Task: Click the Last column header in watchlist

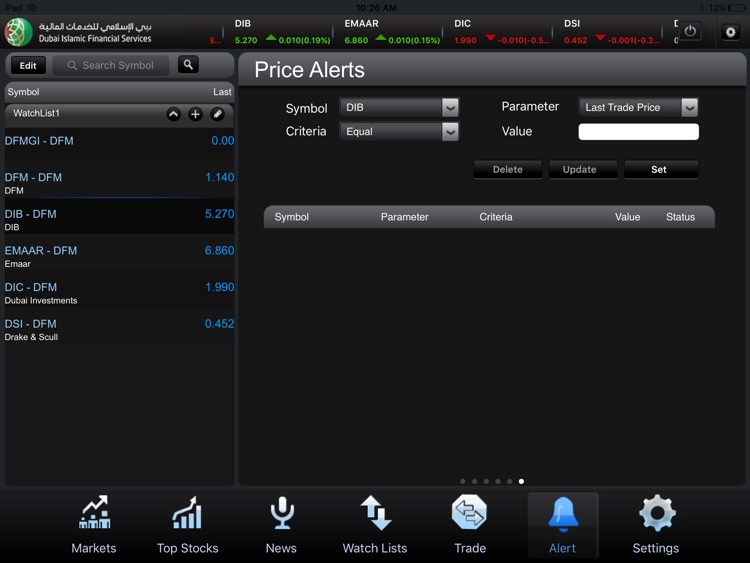Action: [222, 92]
